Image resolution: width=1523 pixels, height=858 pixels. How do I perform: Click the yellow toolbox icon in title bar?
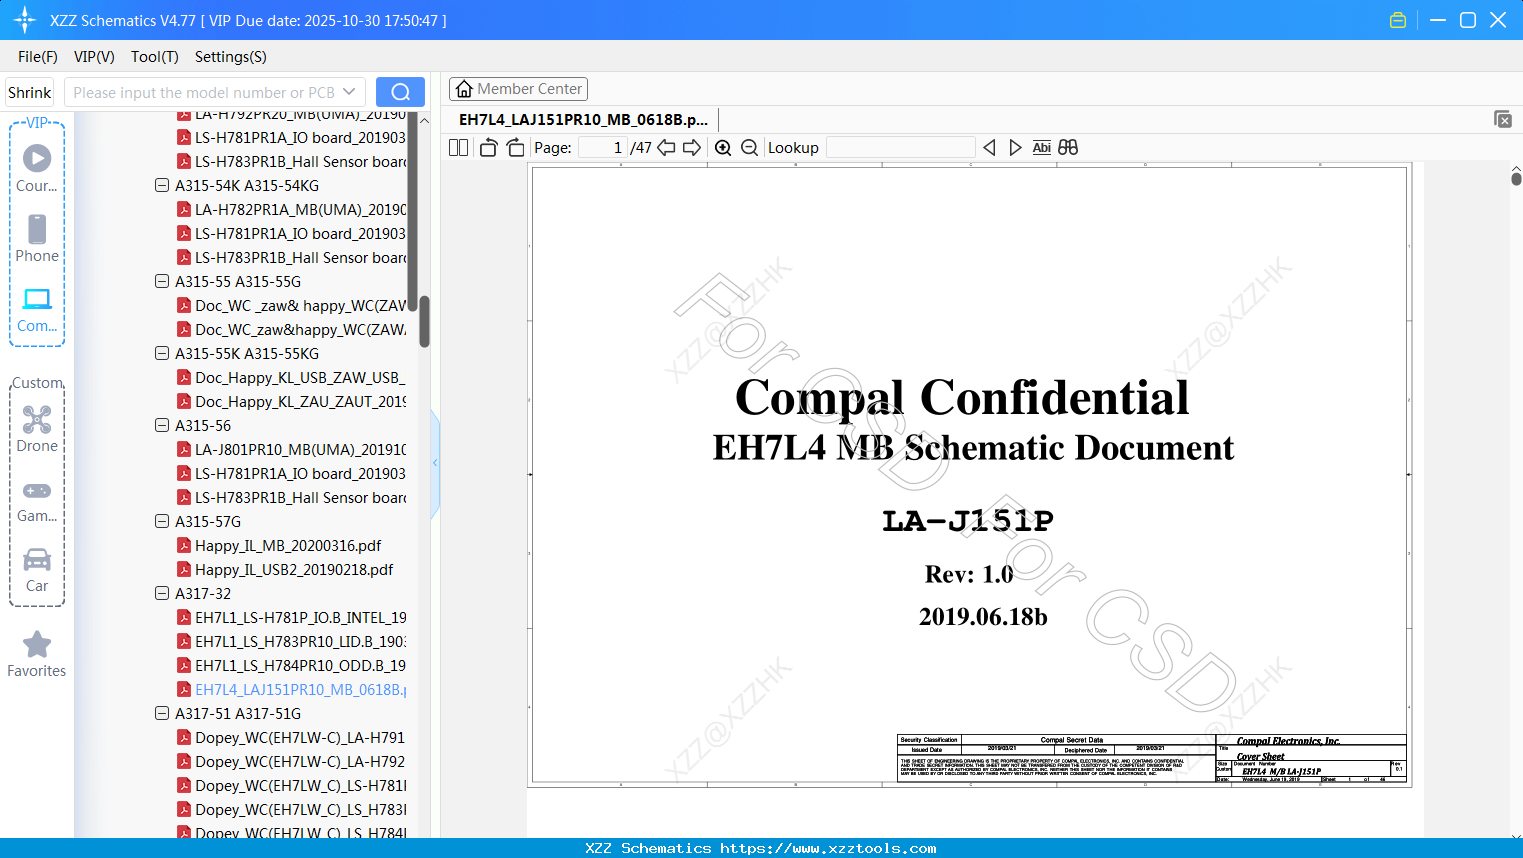[x=1398, y=20]
